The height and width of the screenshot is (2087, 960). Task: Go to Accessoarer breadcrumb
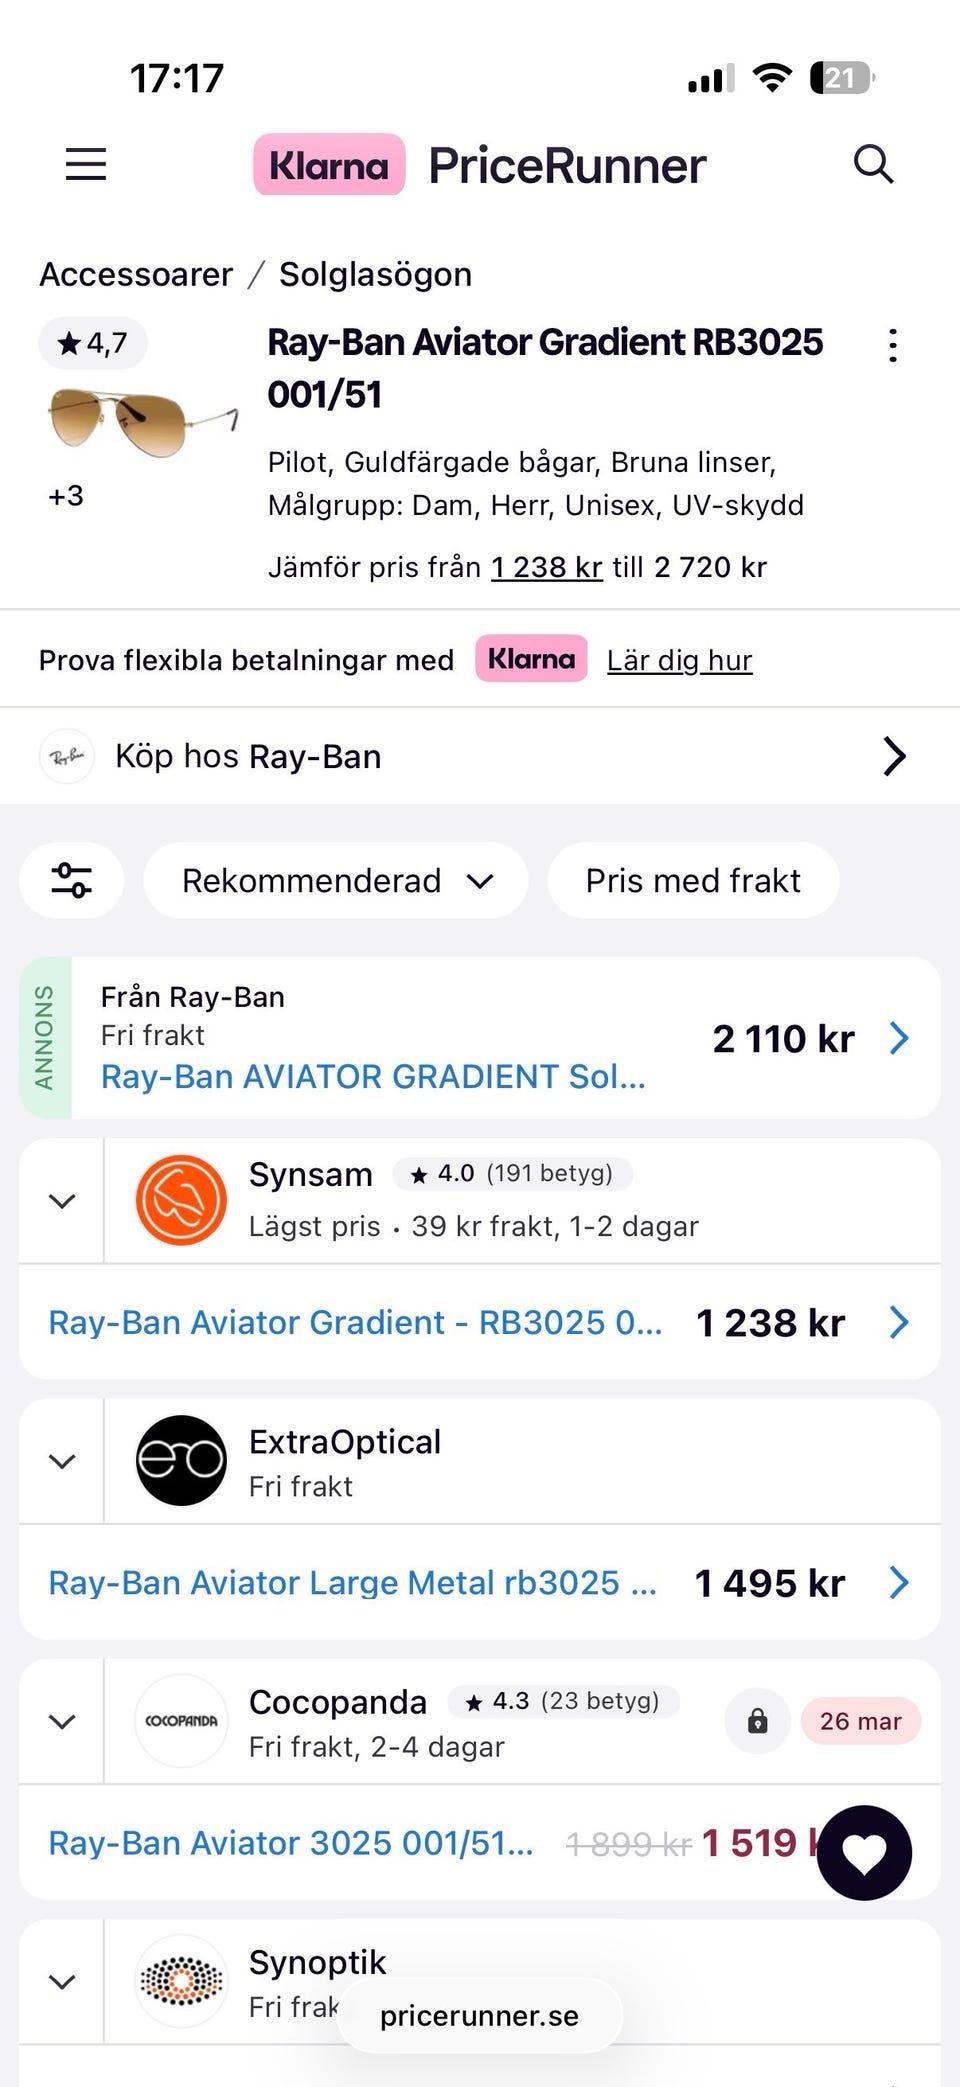(136, 274)
